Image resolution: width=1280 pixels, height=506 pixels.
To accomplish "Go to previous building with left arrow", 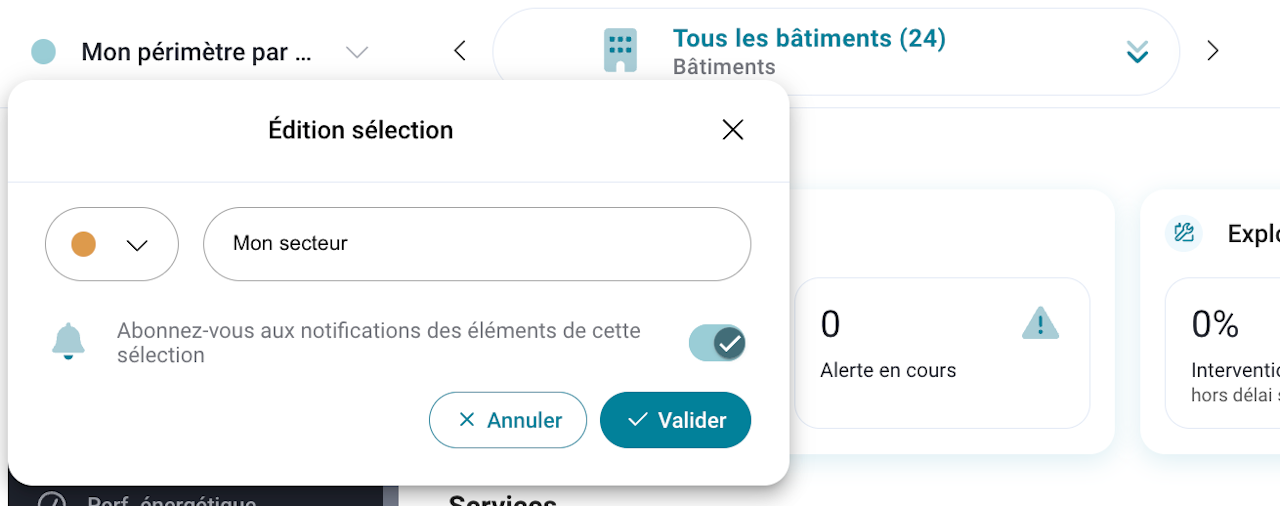I will pyautogui.click(x=460, y=51).
